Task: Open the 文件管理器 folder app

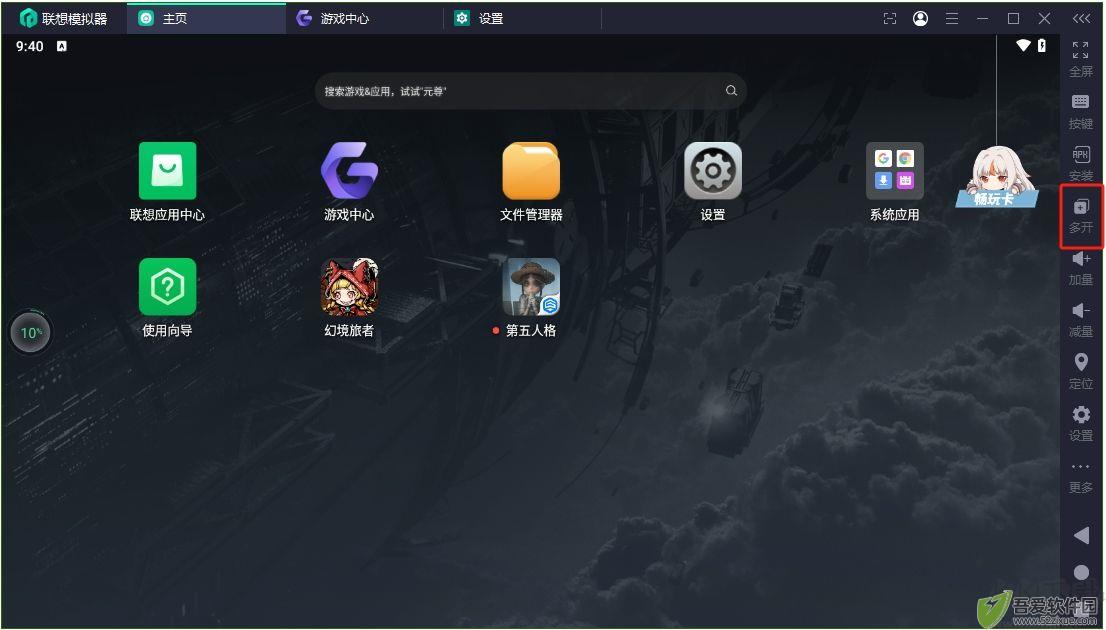Action: click(x=531, y=171)
